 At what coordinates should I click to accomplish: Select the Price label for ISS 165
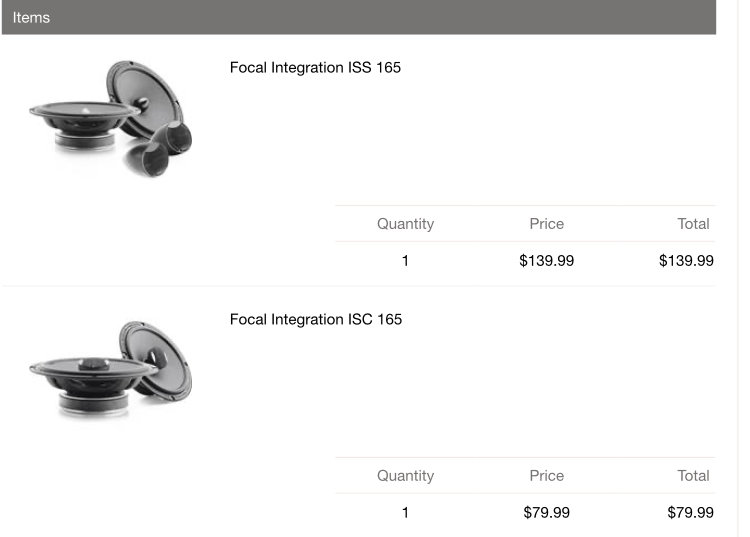(546, 224)
